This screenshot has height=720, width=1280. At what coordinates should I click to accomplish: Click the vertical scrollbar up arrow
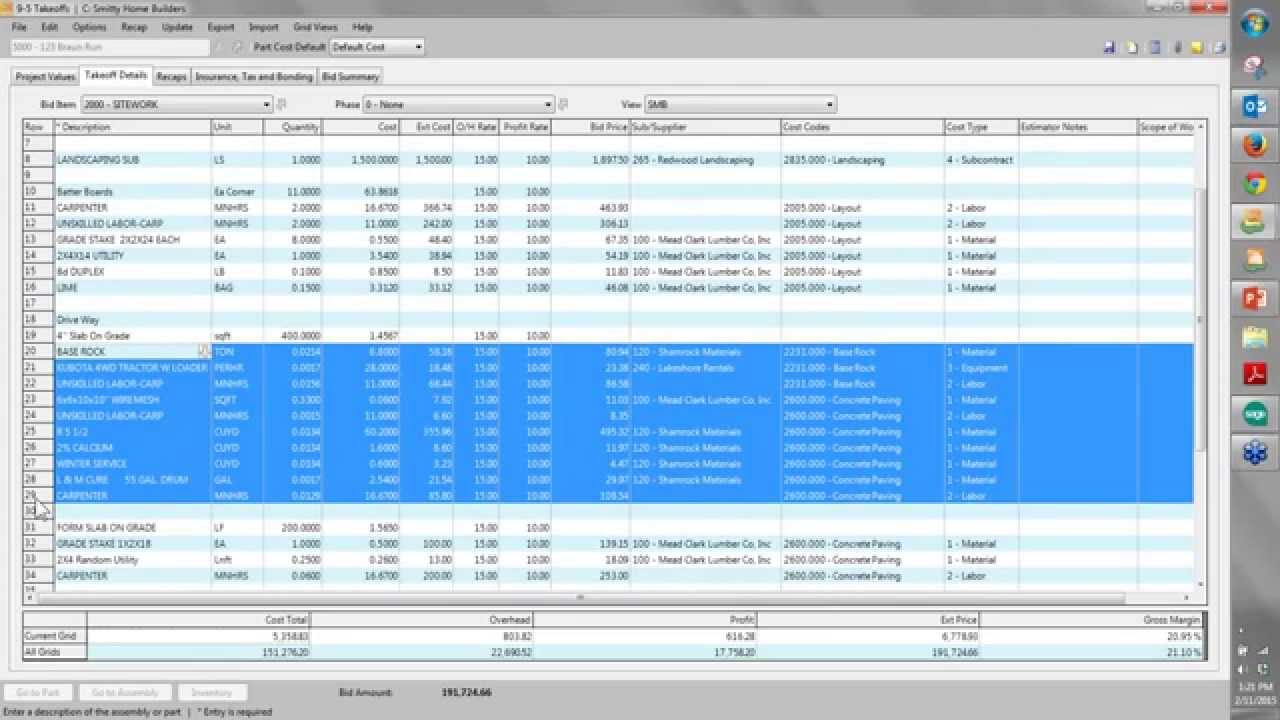pyautogui.click(x=1201, y=127)
